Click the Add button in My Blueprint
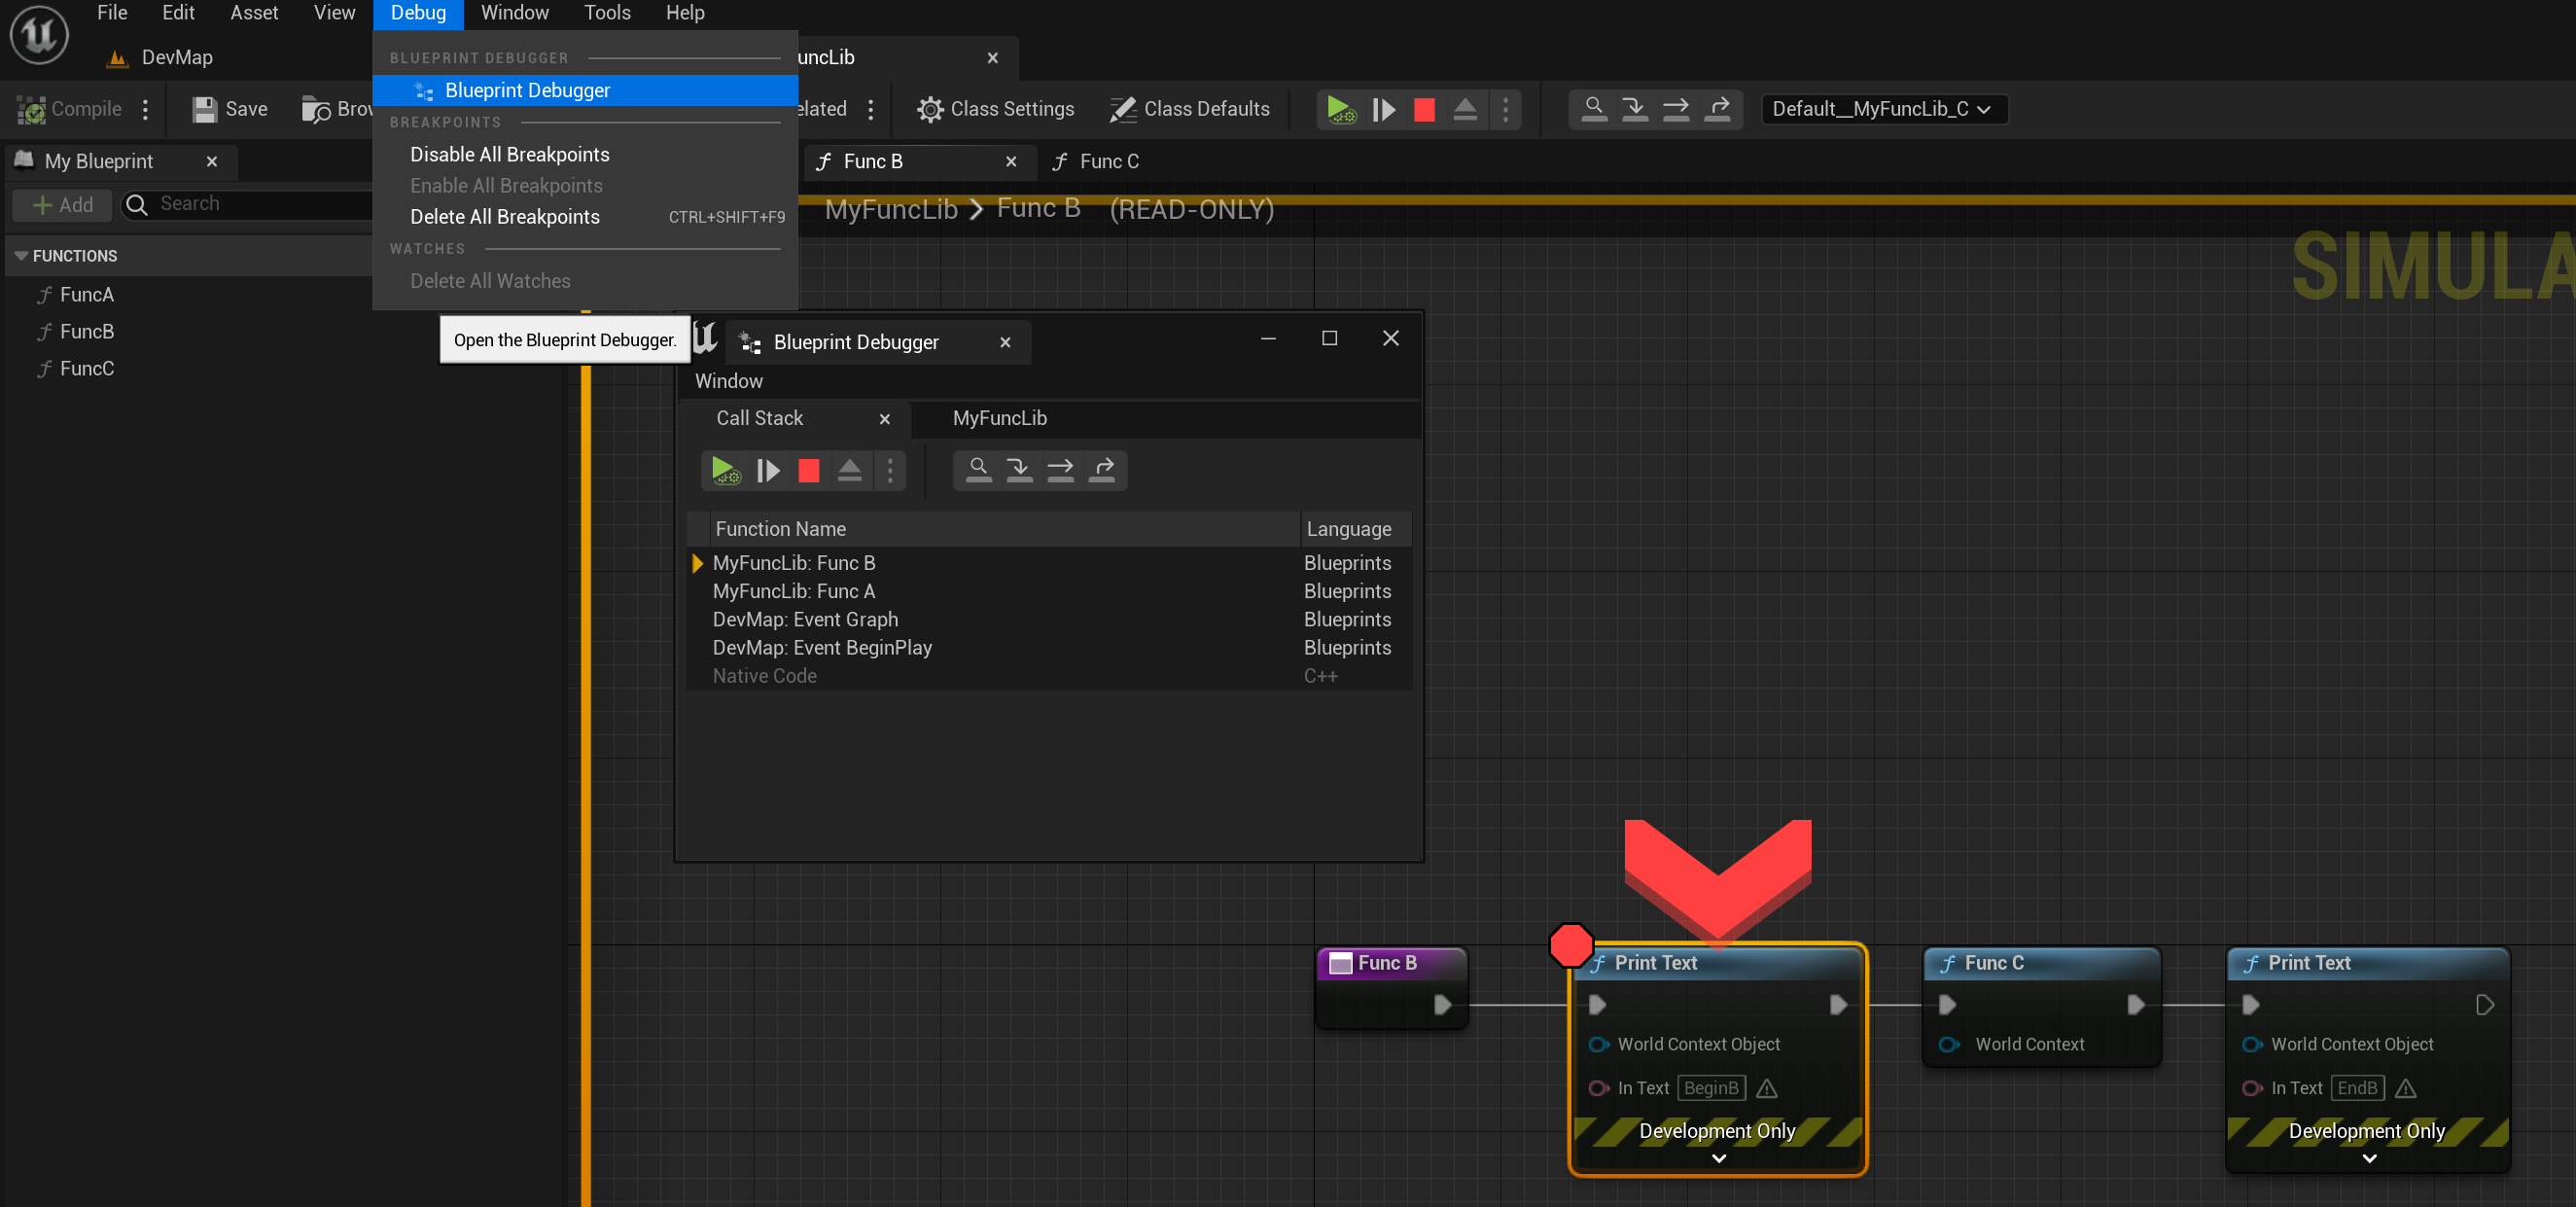Image resolution: width=2576 pixels, height=1207 pixels. 62,205
